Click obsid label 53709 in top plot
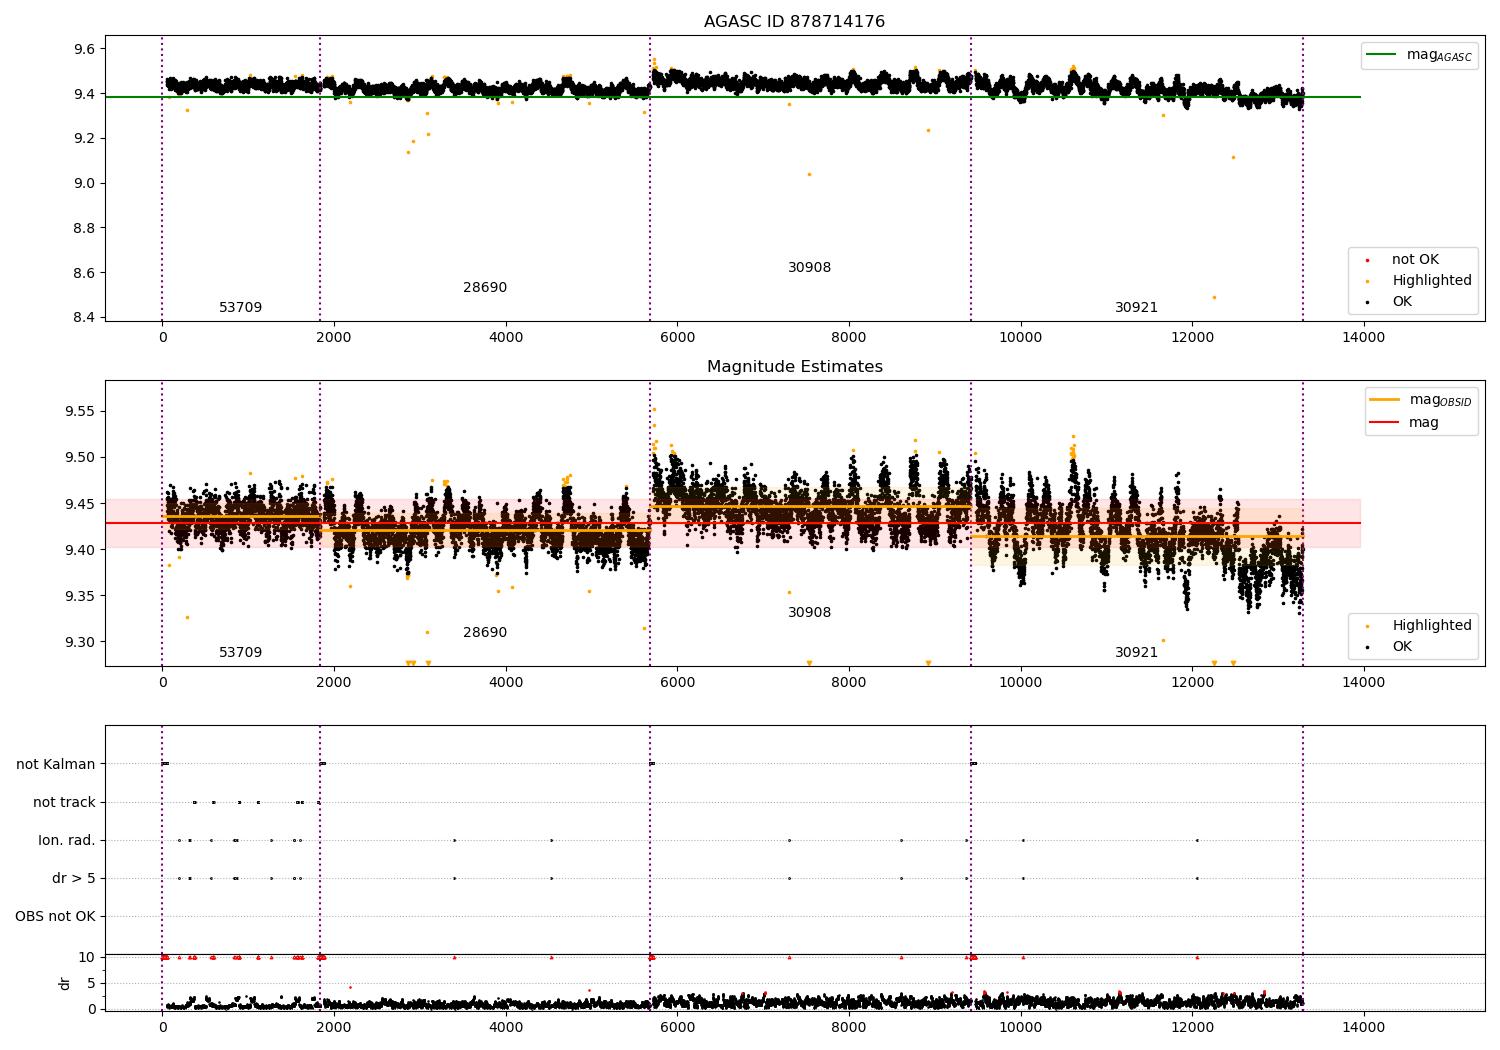This screenshot has width=1500, height=1050. click(240, 308)
